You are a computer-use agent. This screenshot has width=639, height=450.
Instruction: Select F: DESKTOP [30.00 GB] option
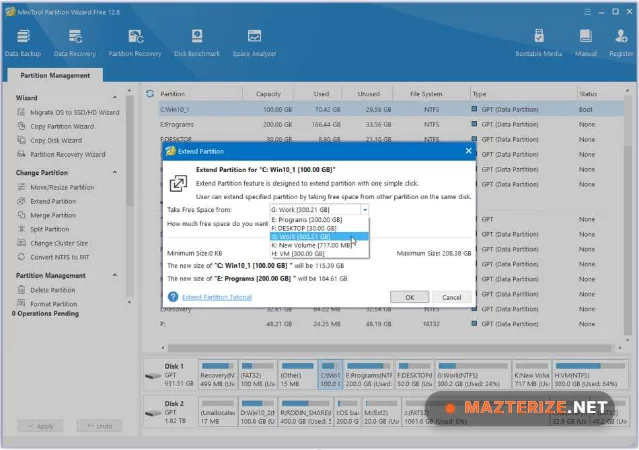coord(320,228)
